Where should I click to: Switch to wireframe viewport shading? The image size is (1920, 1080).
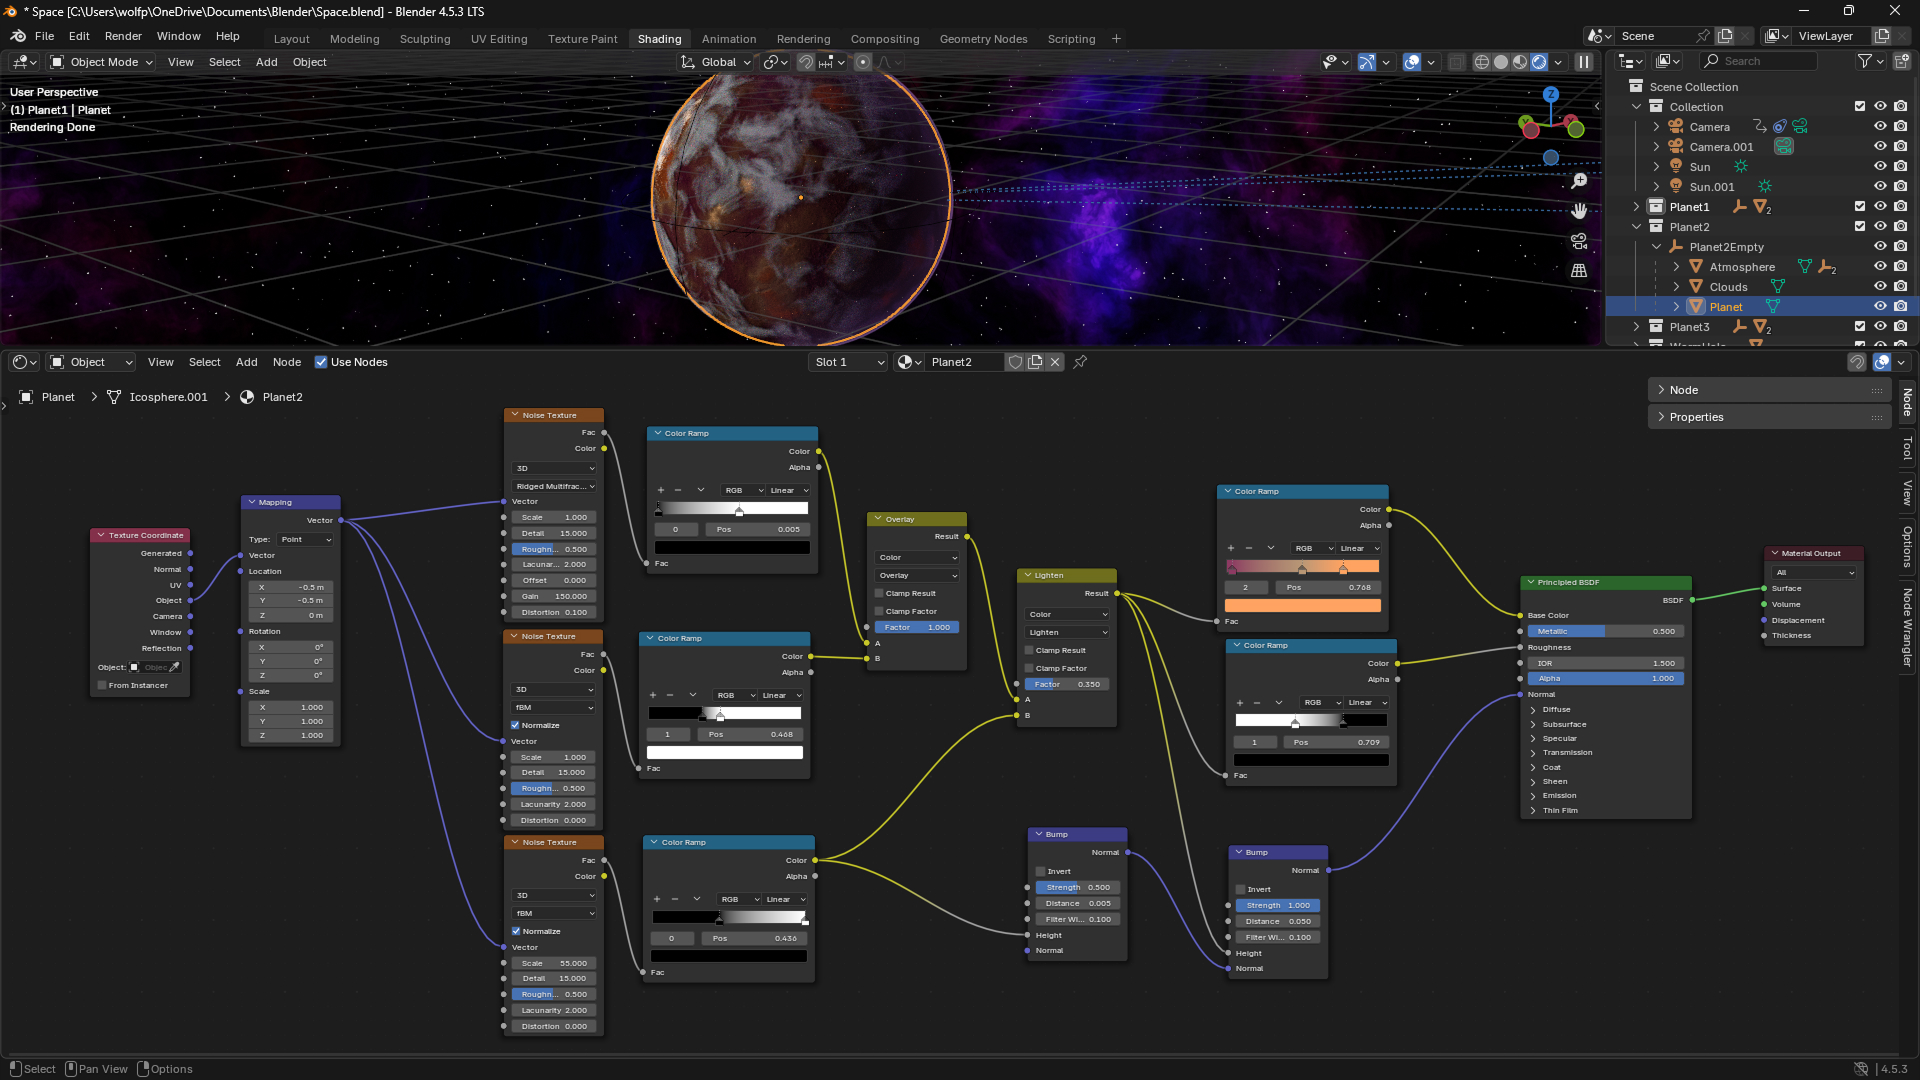pyautogui.click(x=1482, y=62)
